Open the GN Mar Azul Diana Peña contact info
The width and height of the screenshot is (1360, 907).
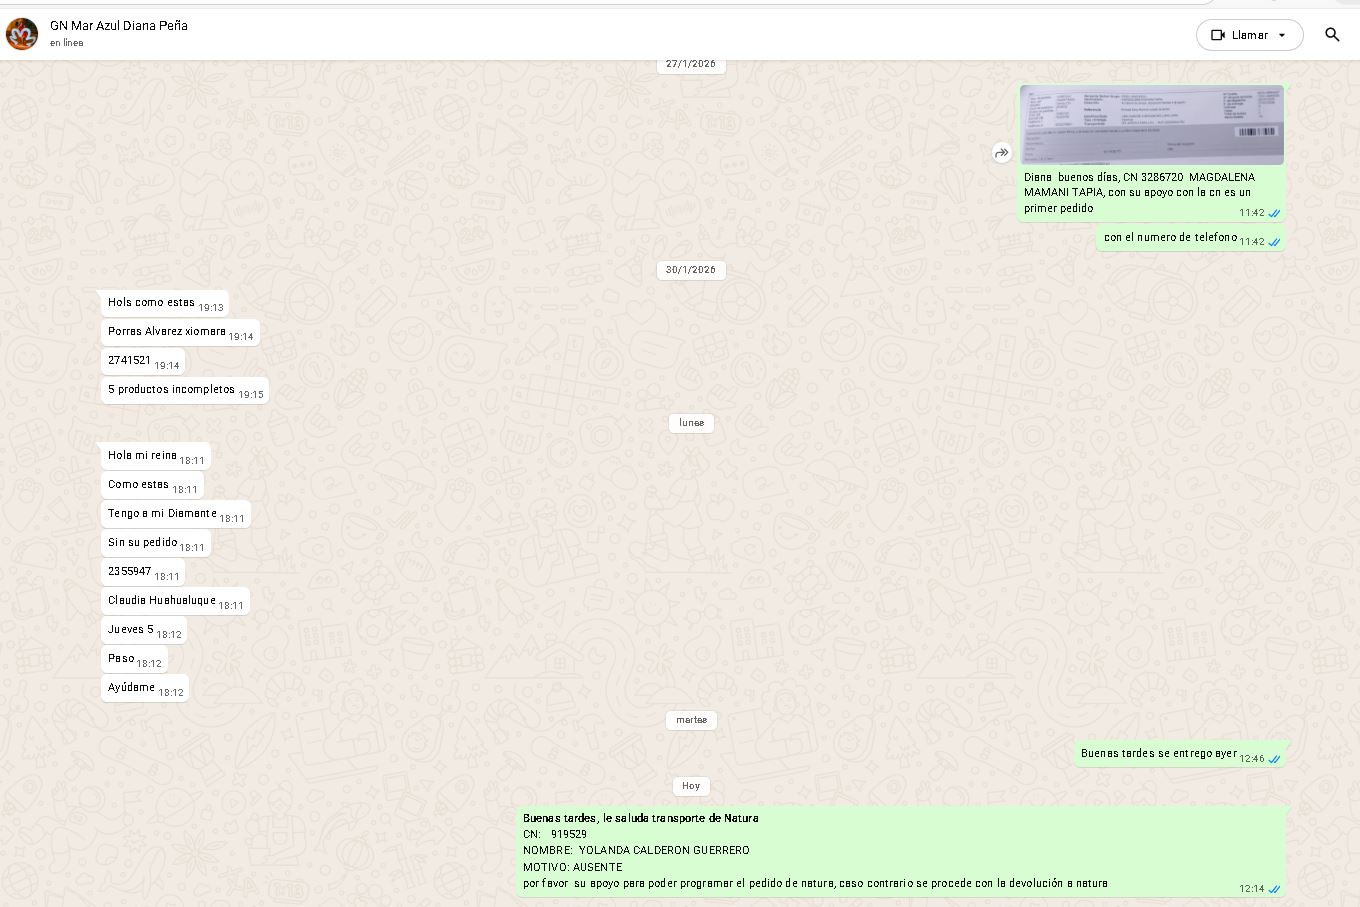tap(119, 26)
